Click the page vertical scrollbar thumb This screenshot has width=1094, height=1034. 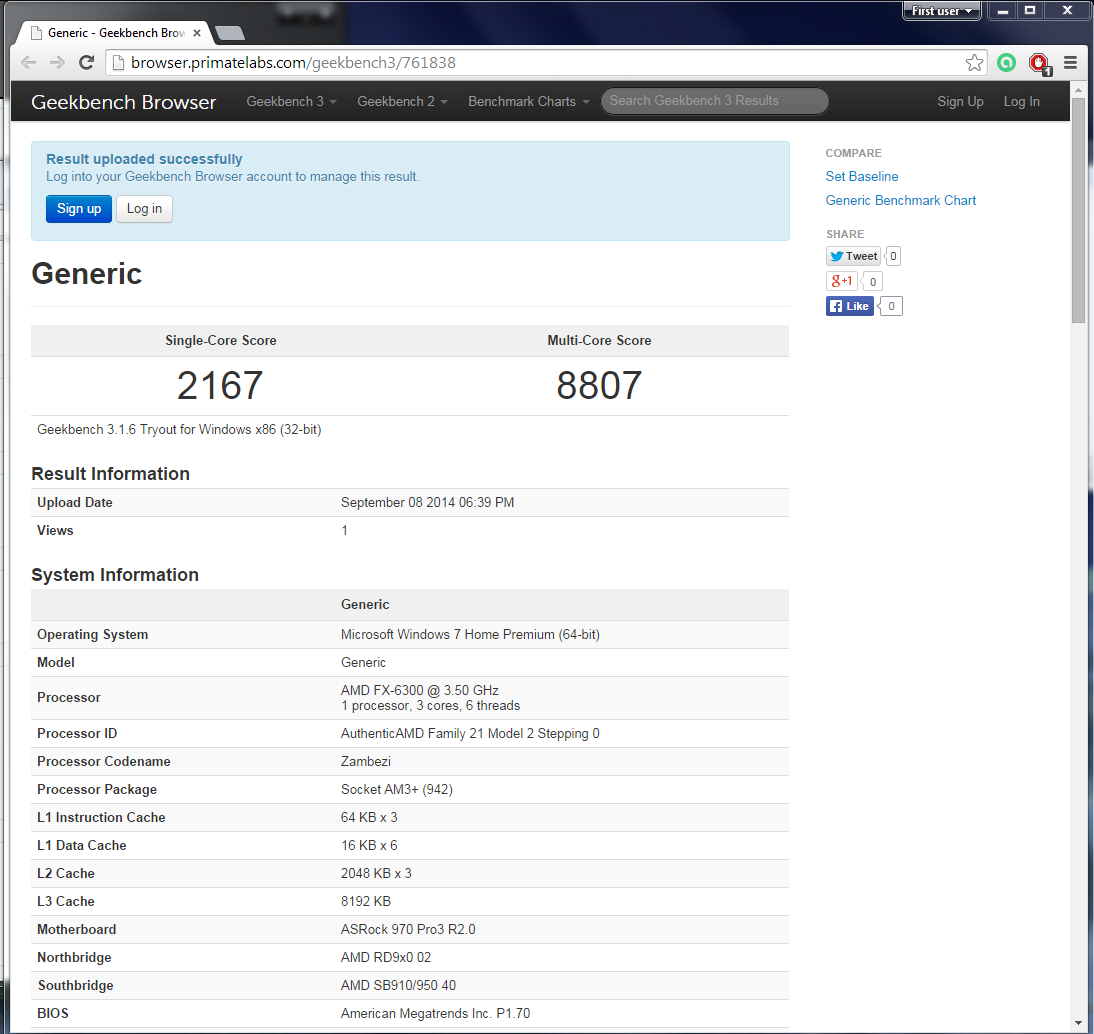tap(1079, 209)
